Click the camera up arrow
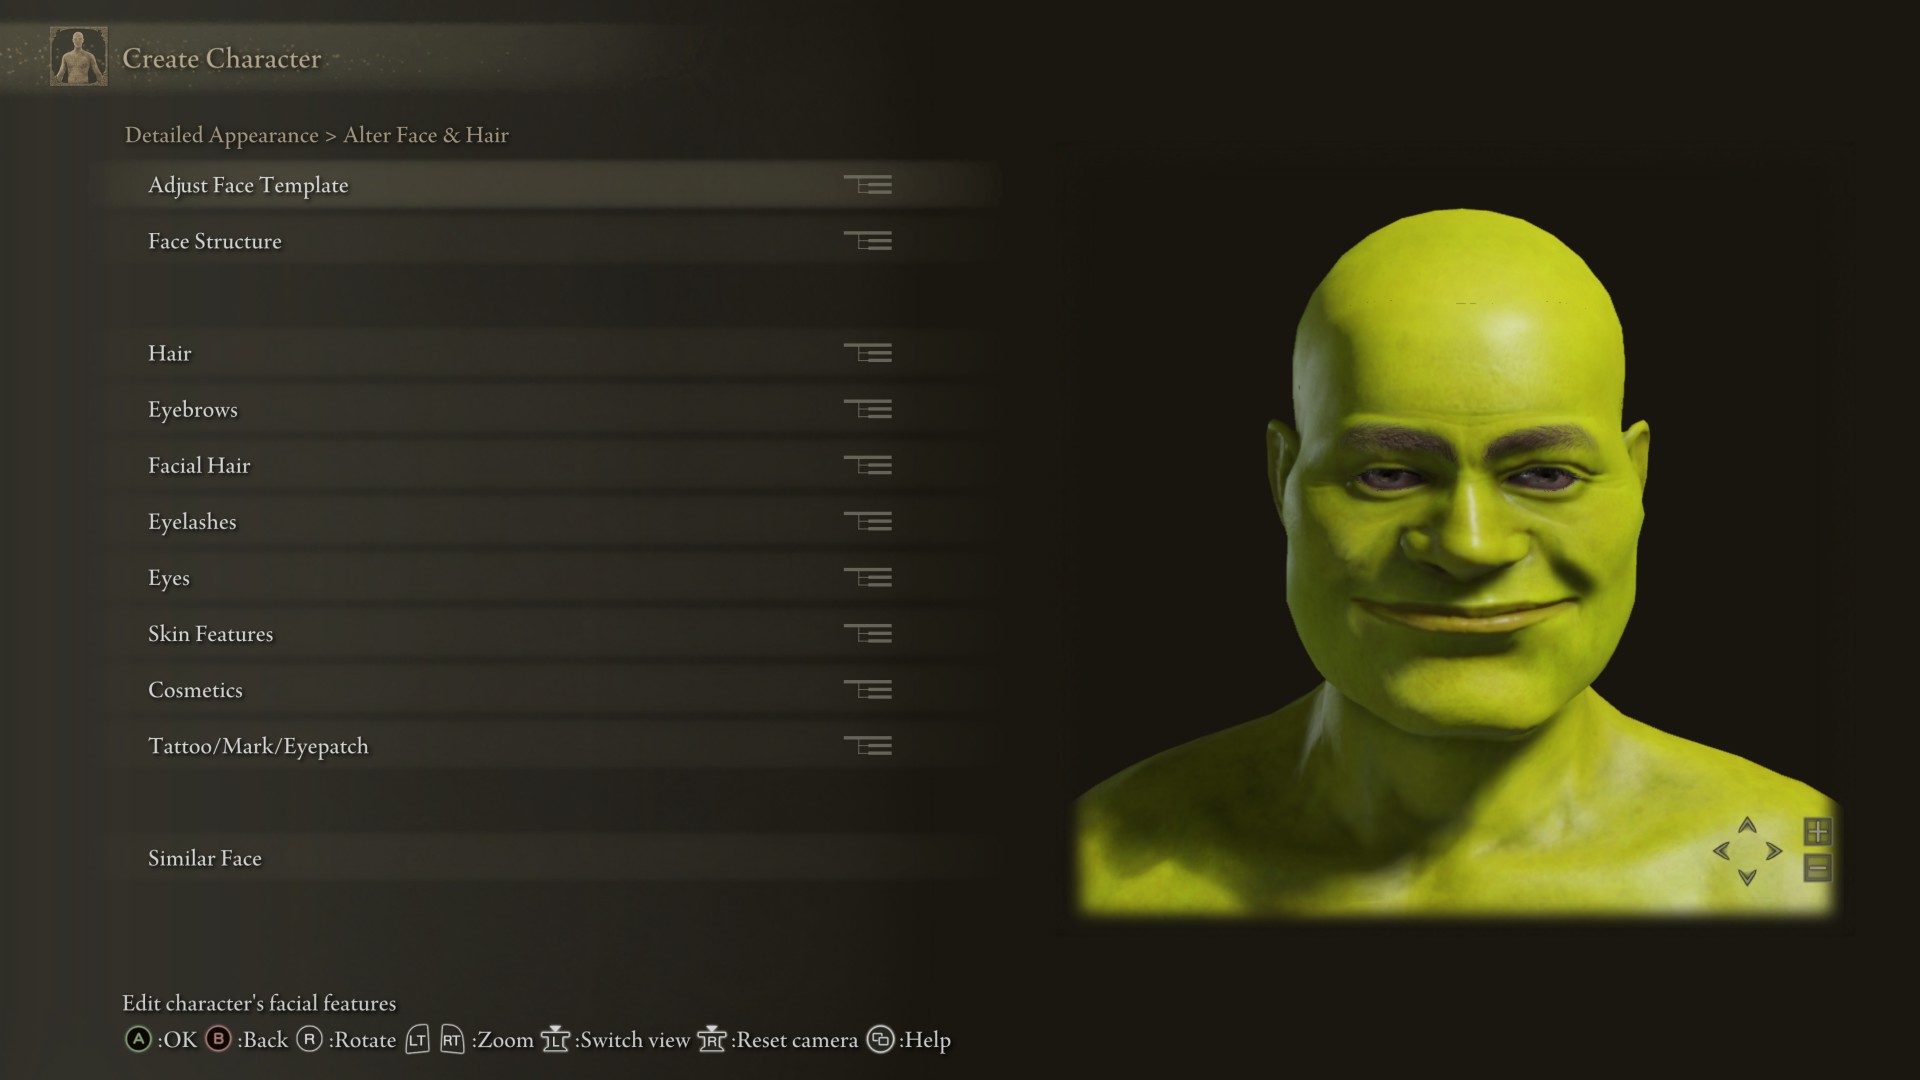Viewport: 1920px width, 1080px height. [x=1747, y=825]
